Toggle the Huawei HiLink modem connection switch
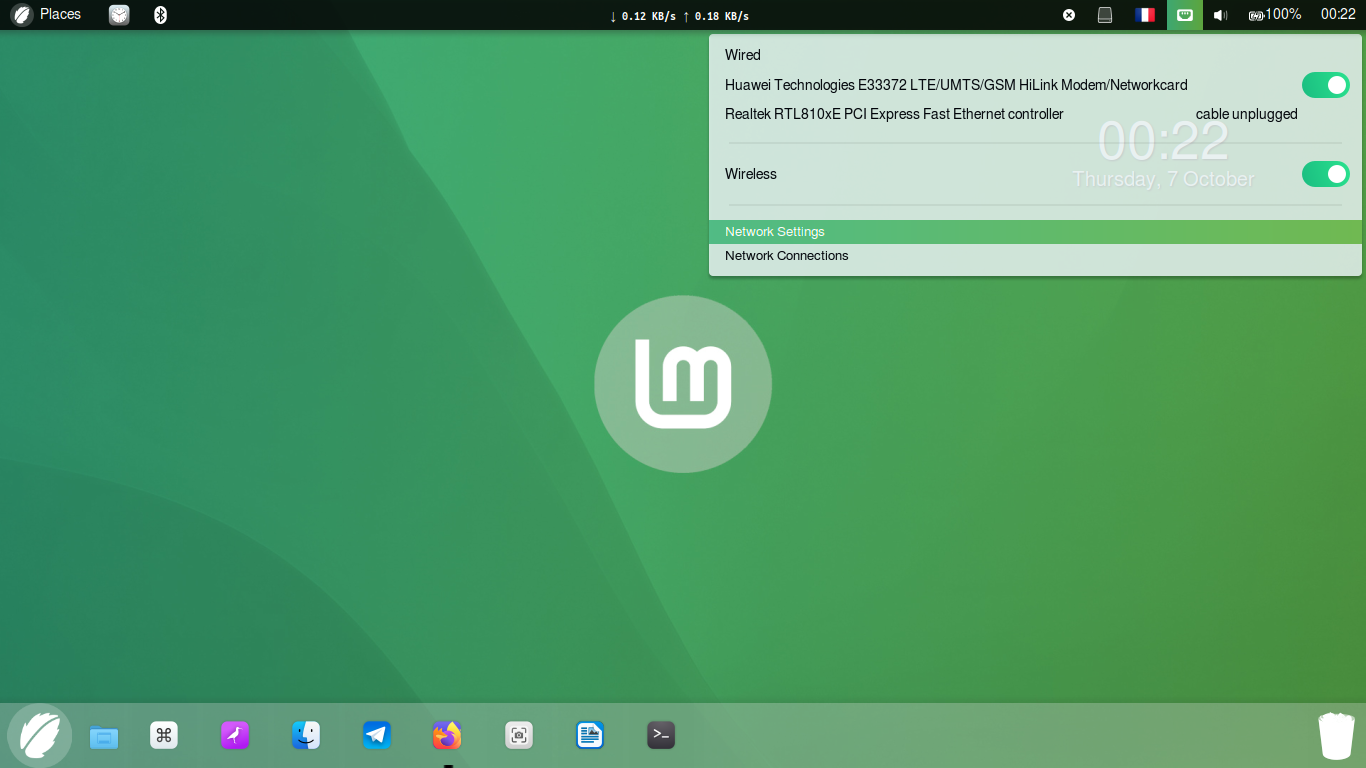1366x768 pixels. pyautogui.click(x=1326, y=85)
